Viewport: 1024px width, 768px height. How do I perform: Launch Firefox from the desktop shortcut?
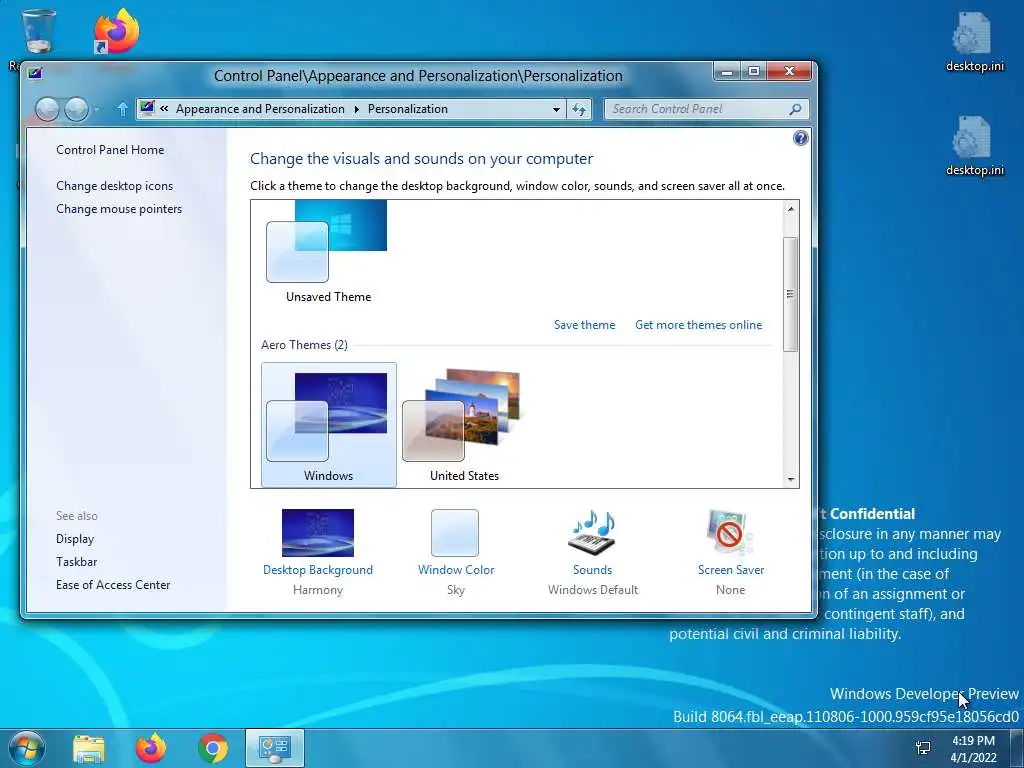tap(116, 31)
